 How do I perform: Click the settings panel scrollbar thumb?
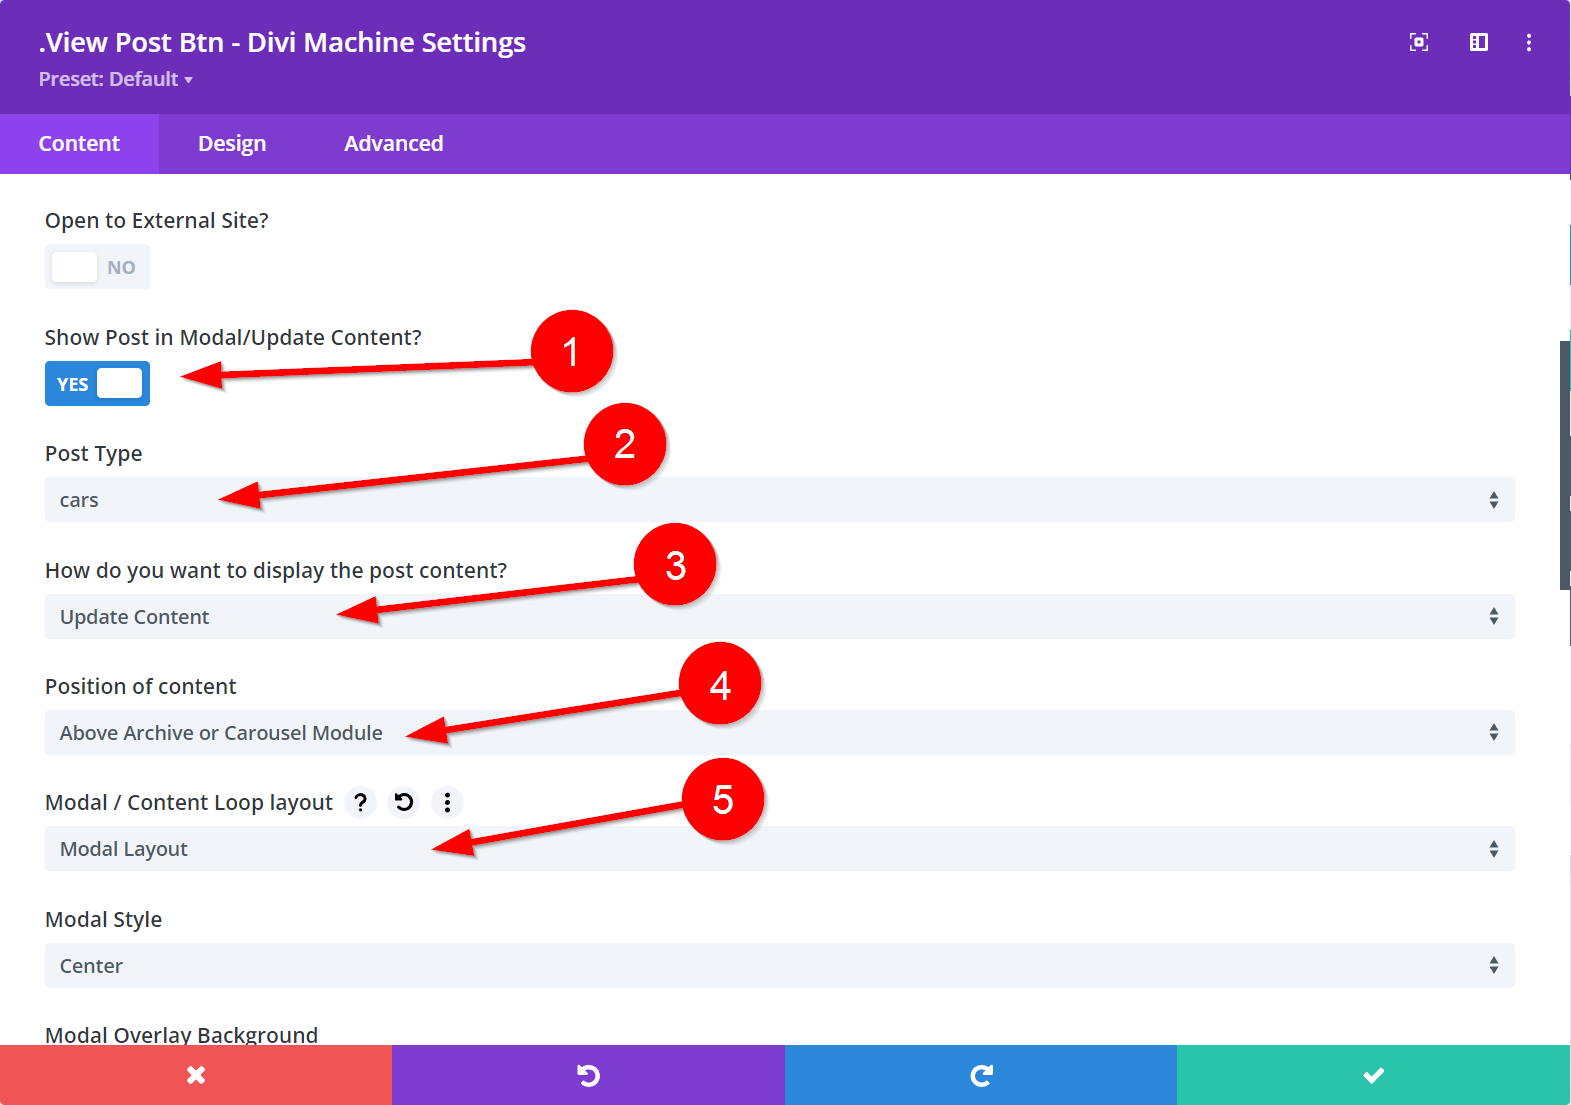(1565, 465)
